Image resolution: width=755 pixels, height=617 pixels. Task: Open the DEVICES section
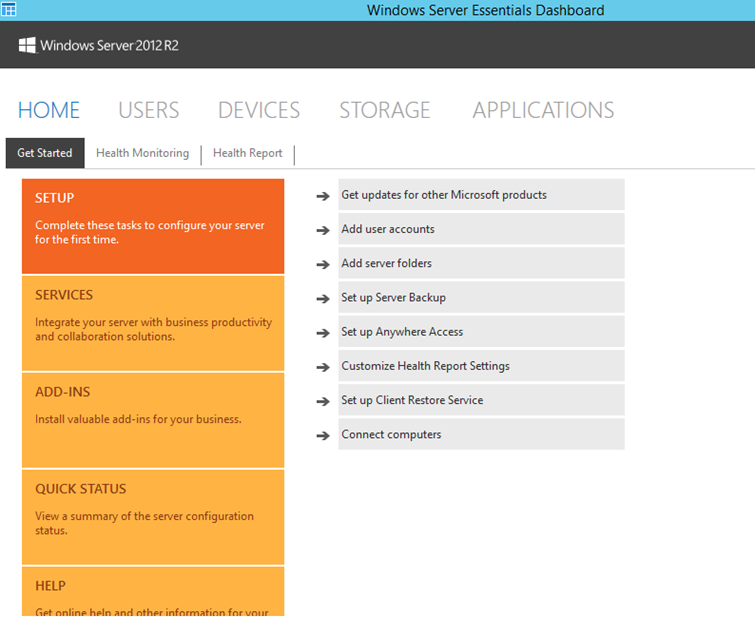pyautogui.click(x=259, y=110)
